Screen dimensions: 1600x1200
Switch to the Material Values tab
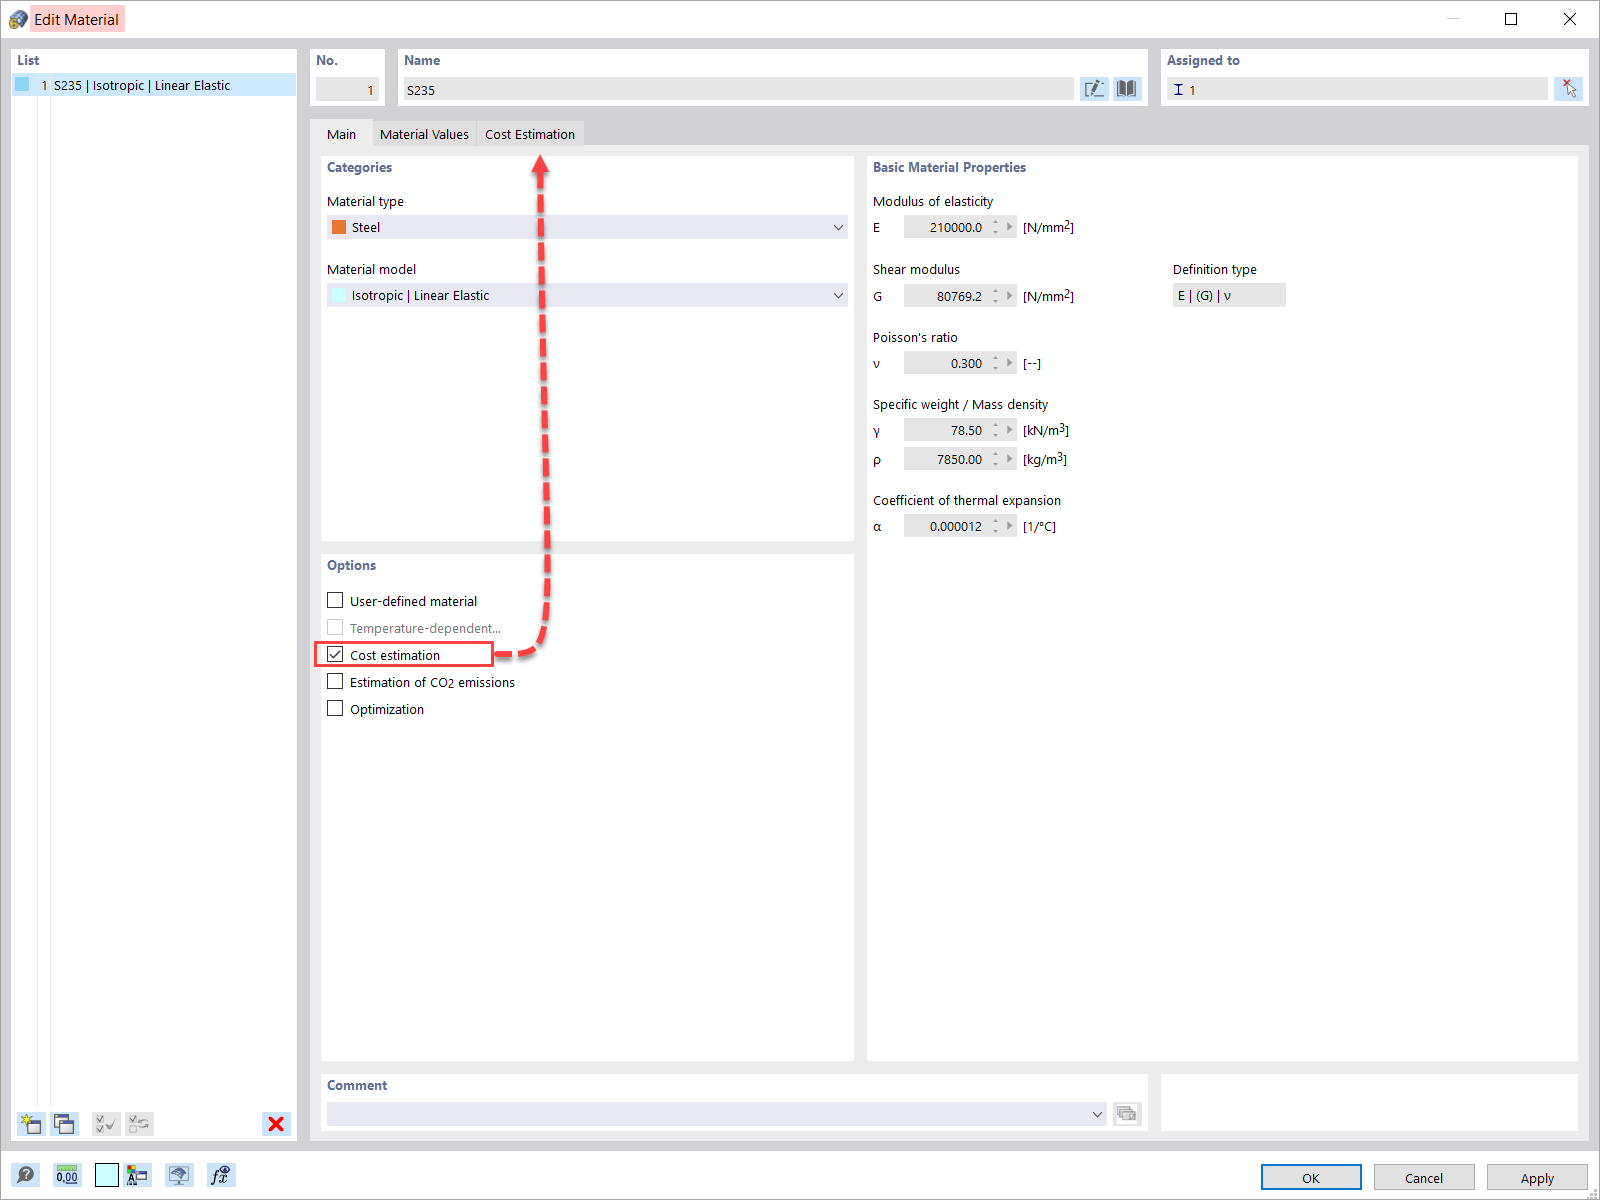(x=424, y=133)
